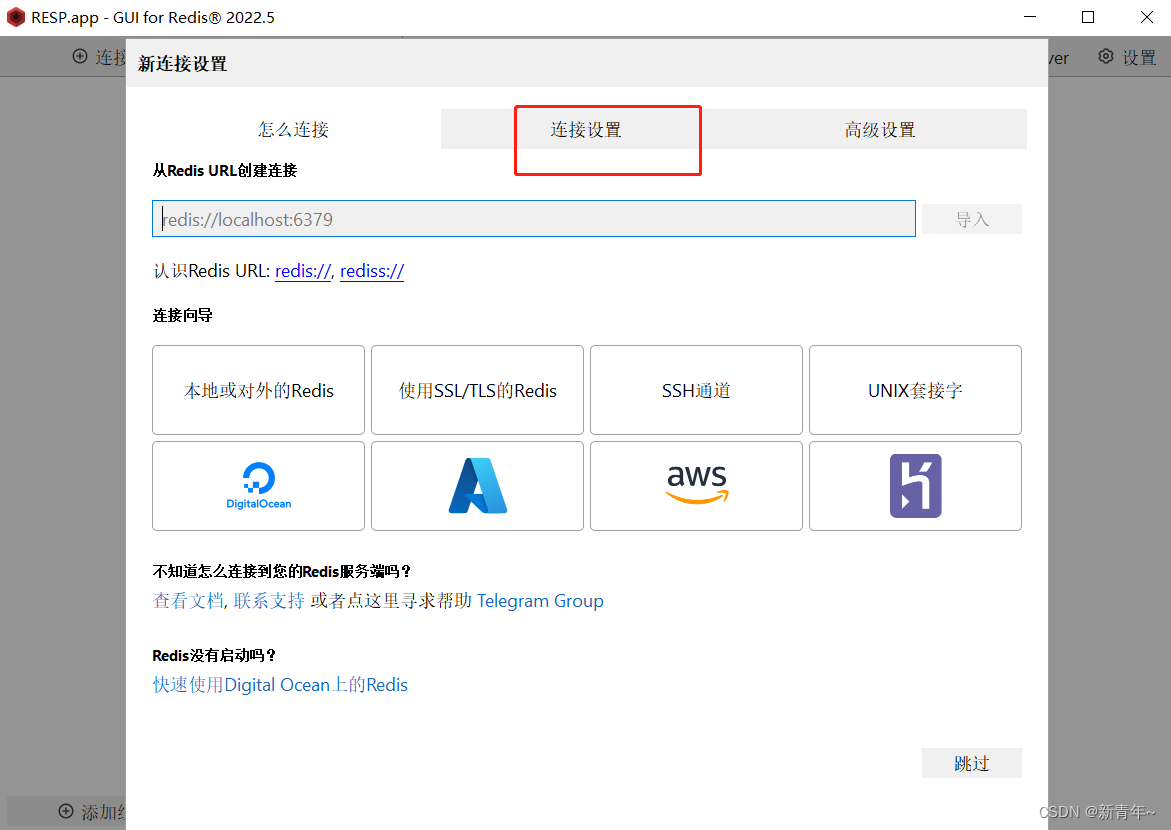This screenshot has height=830, width=1171.
Task: Switch to the 怎么连接 tab
Action: point(292,128)
